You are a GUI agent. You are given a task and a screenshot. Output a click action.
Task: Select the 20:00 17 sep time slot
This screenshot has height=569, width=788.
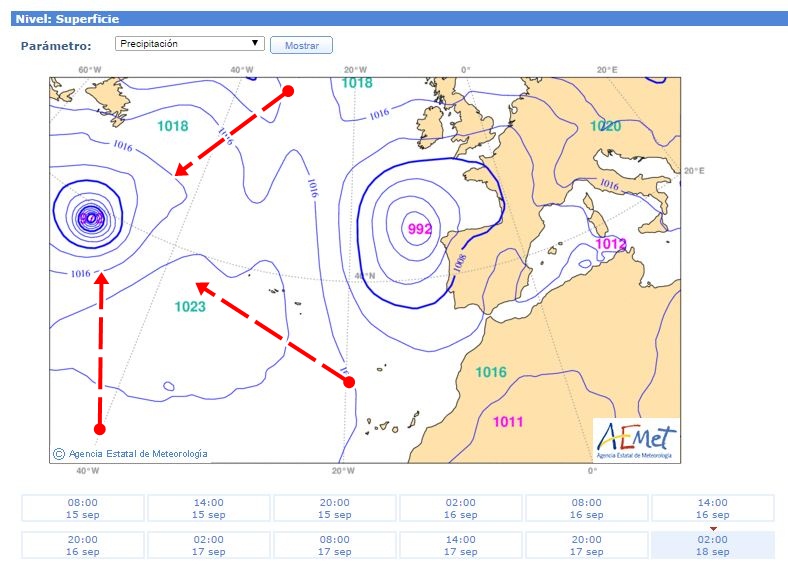(587, 545)
